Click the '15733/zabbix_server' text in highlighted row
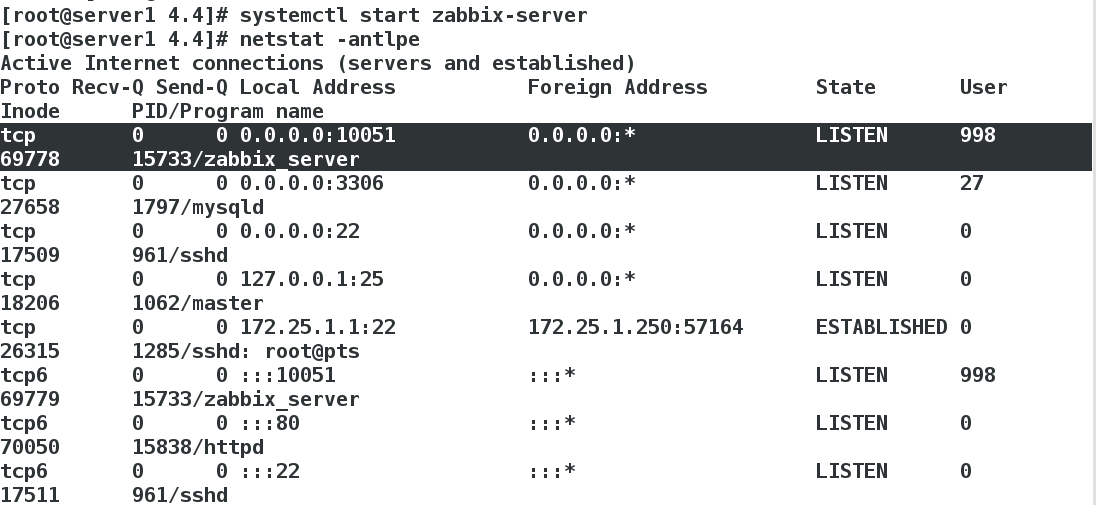 click(x=246, y=159)
